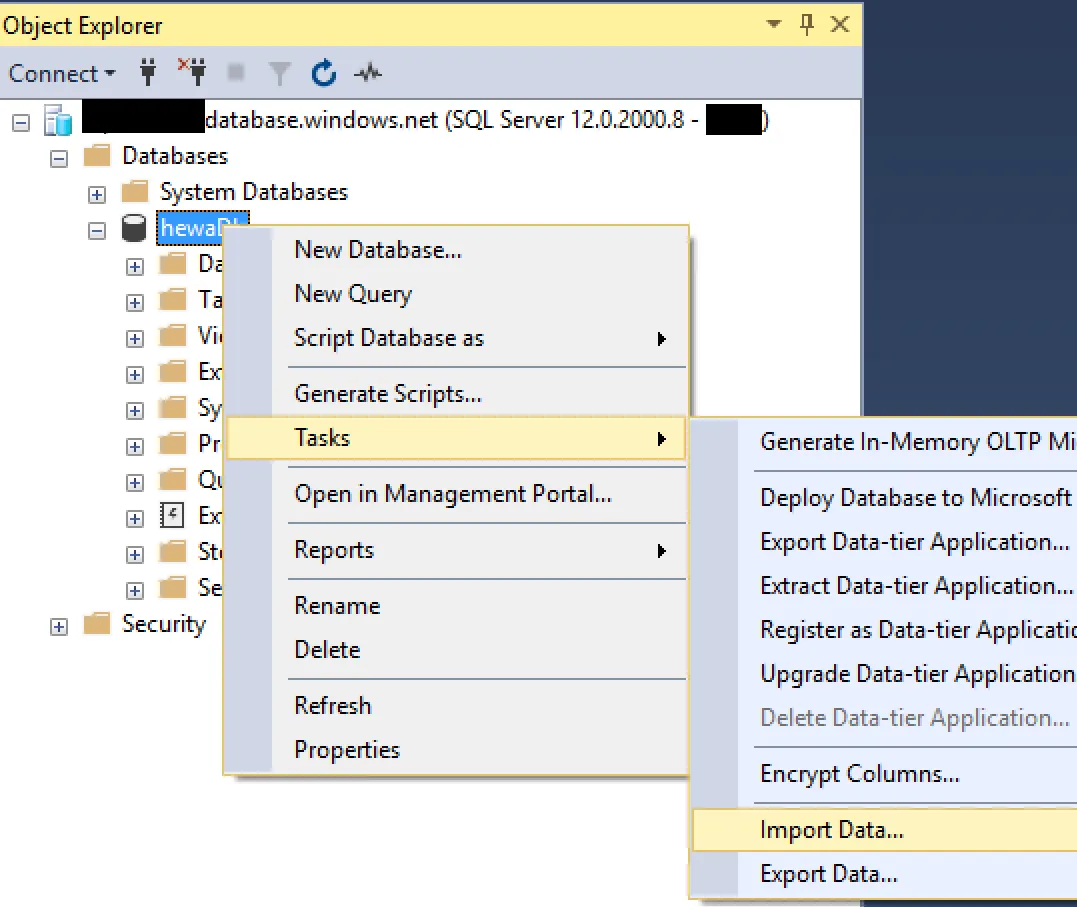This screenshot has width=1077, height=907.
Task: Expand the Security folder node
Action: click(59, 626)
